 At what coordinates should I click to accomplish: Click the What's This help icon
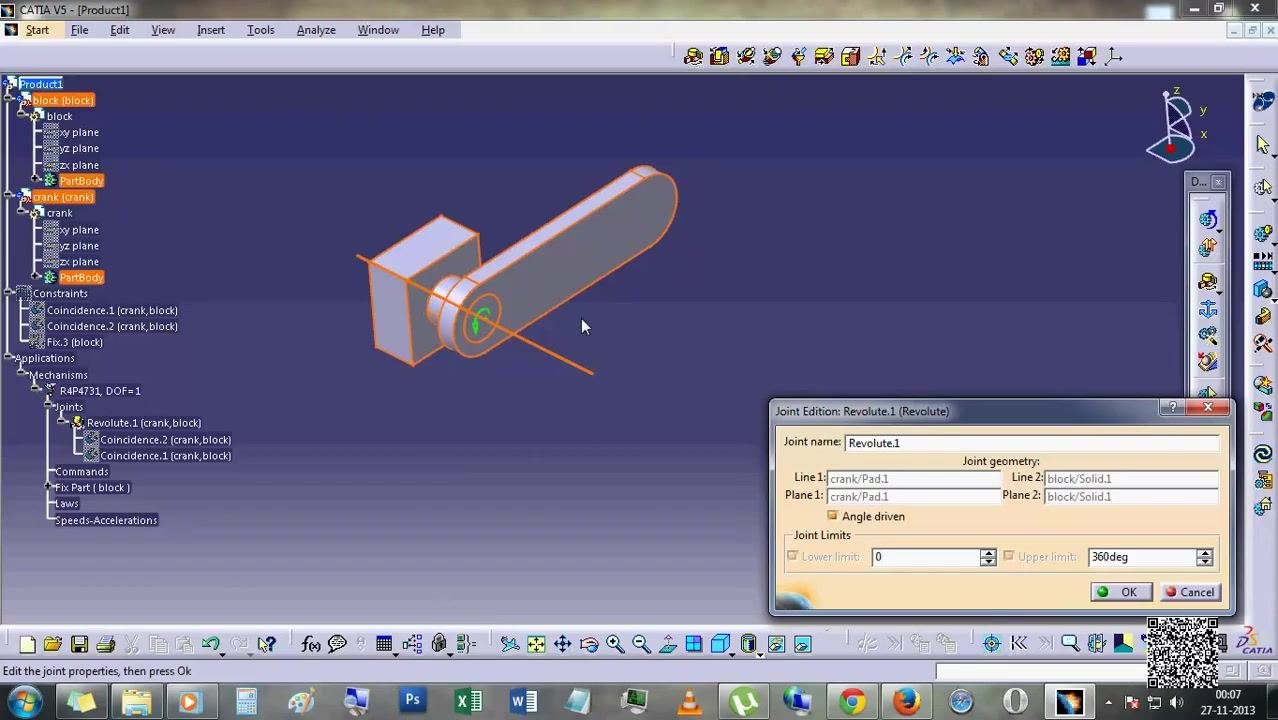267,645
